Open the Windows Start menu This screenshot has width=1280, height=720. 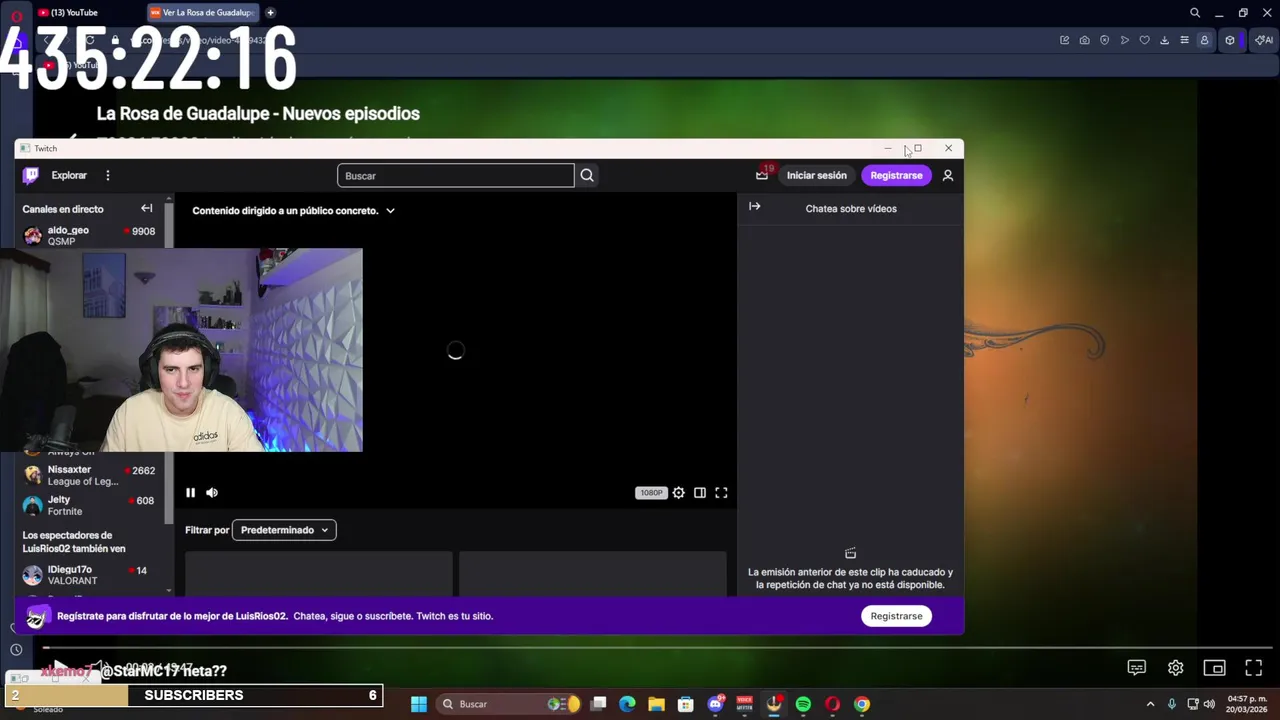[x=419, y=704]
